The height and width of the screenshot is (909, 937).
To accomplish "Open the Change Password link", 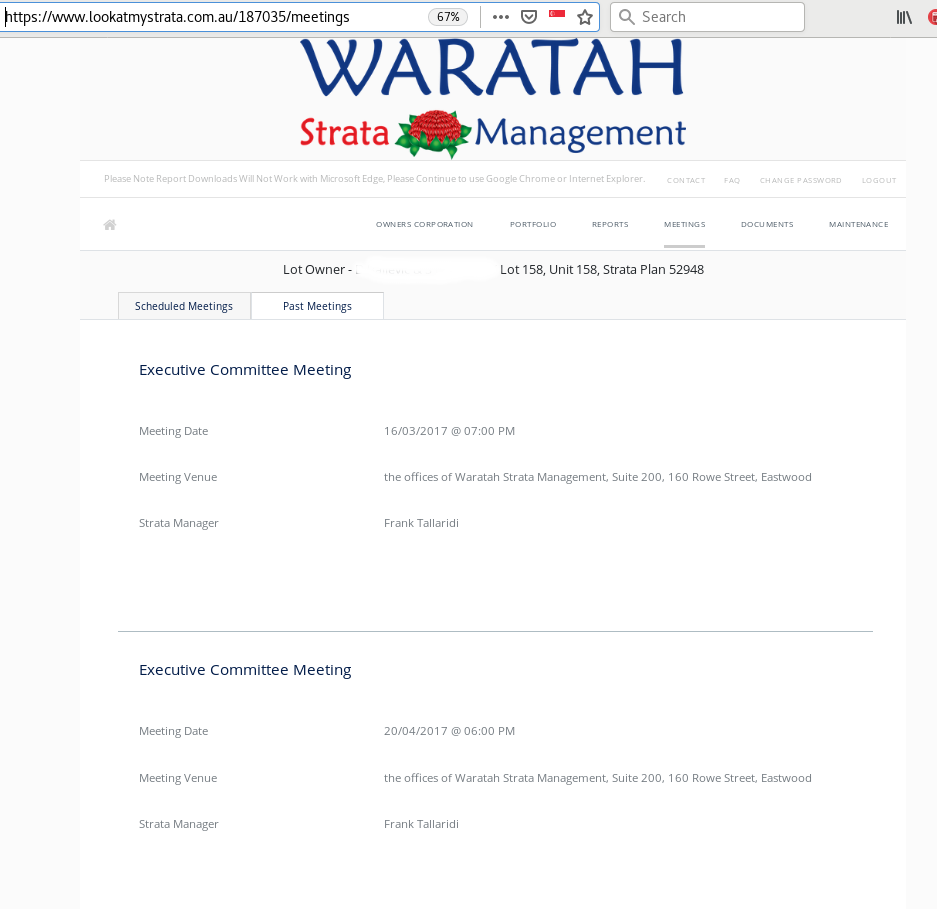I will (800, 181).
